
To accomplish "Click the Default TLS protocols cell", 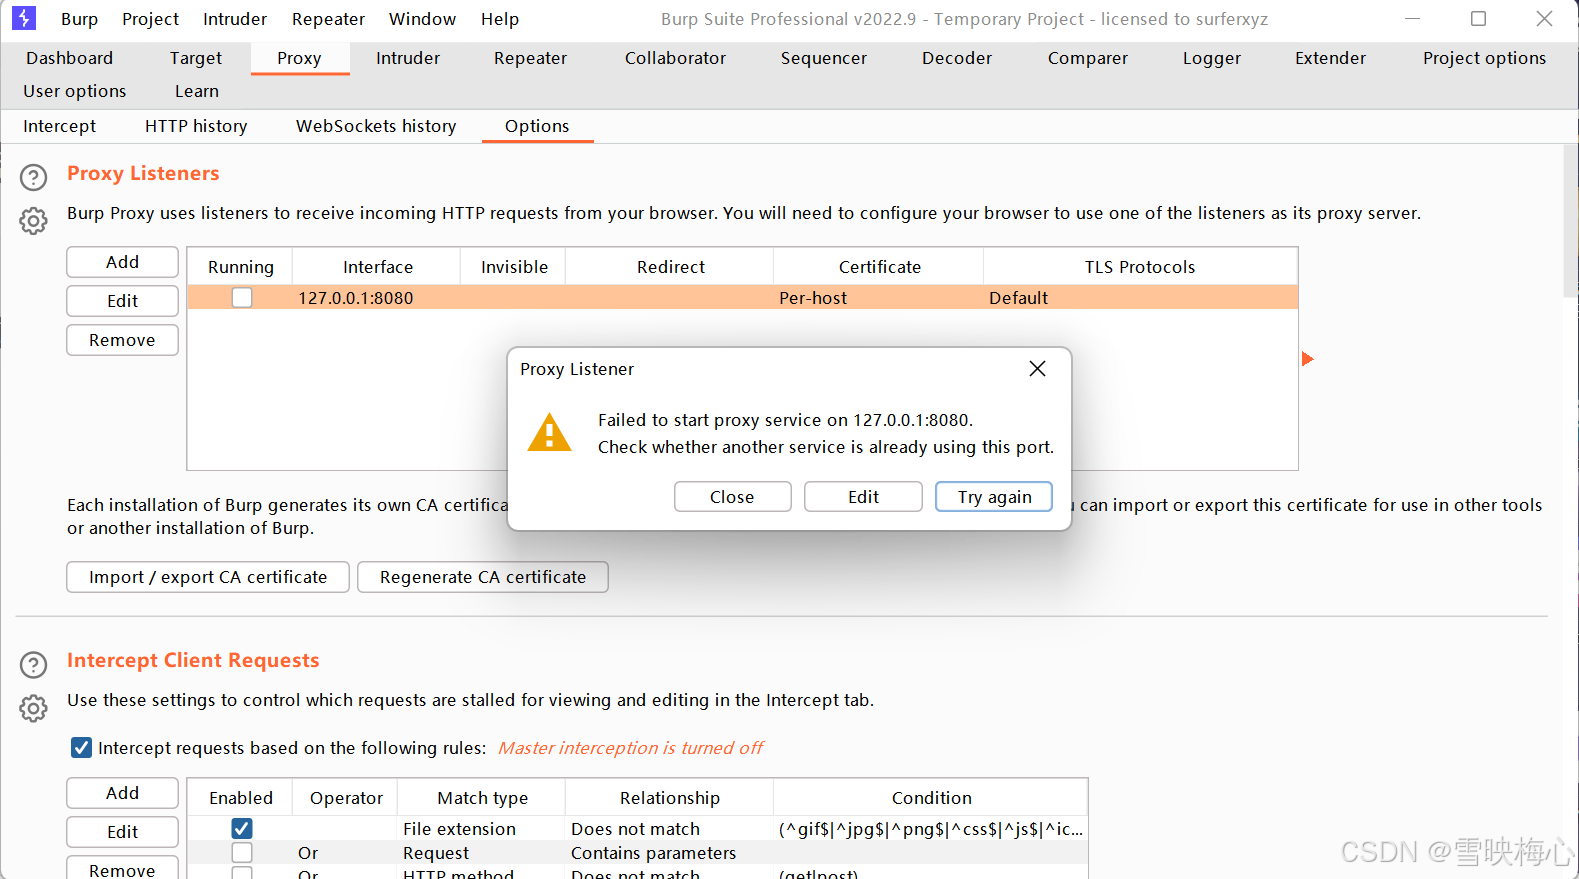I will click(1140, 298).
